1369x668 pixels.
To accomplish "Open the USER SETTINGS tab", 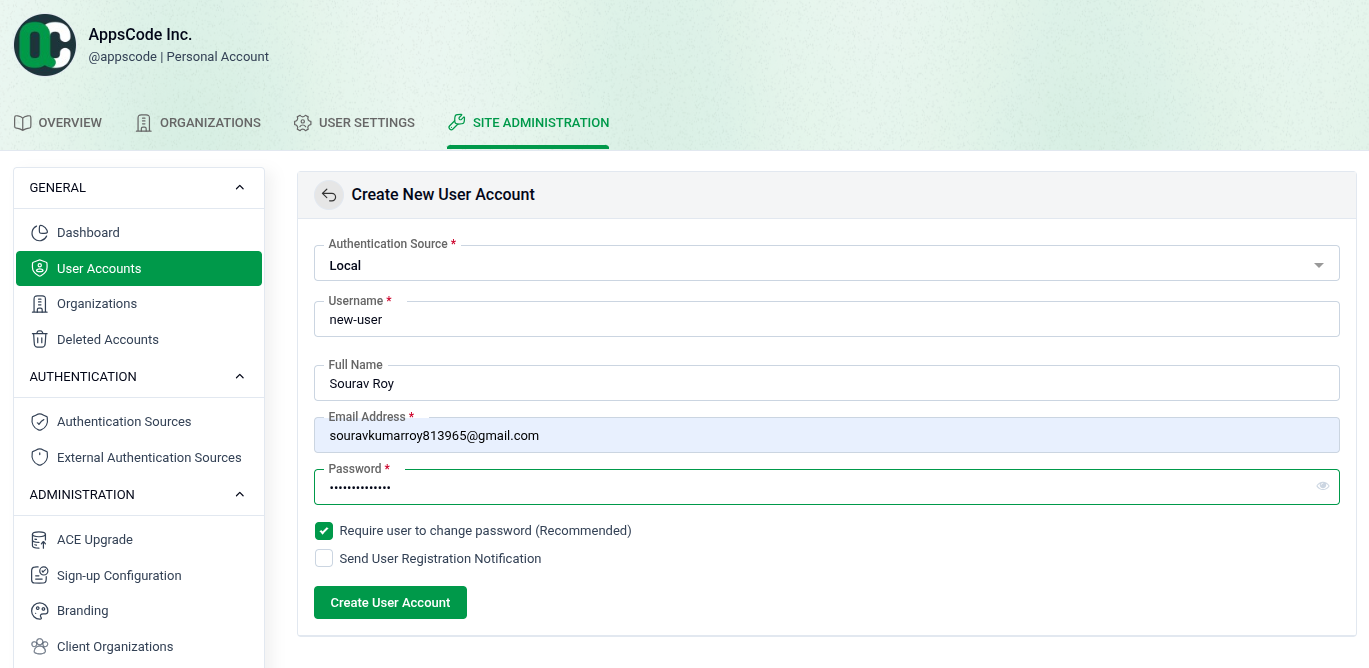I will (x=354, y=122).
